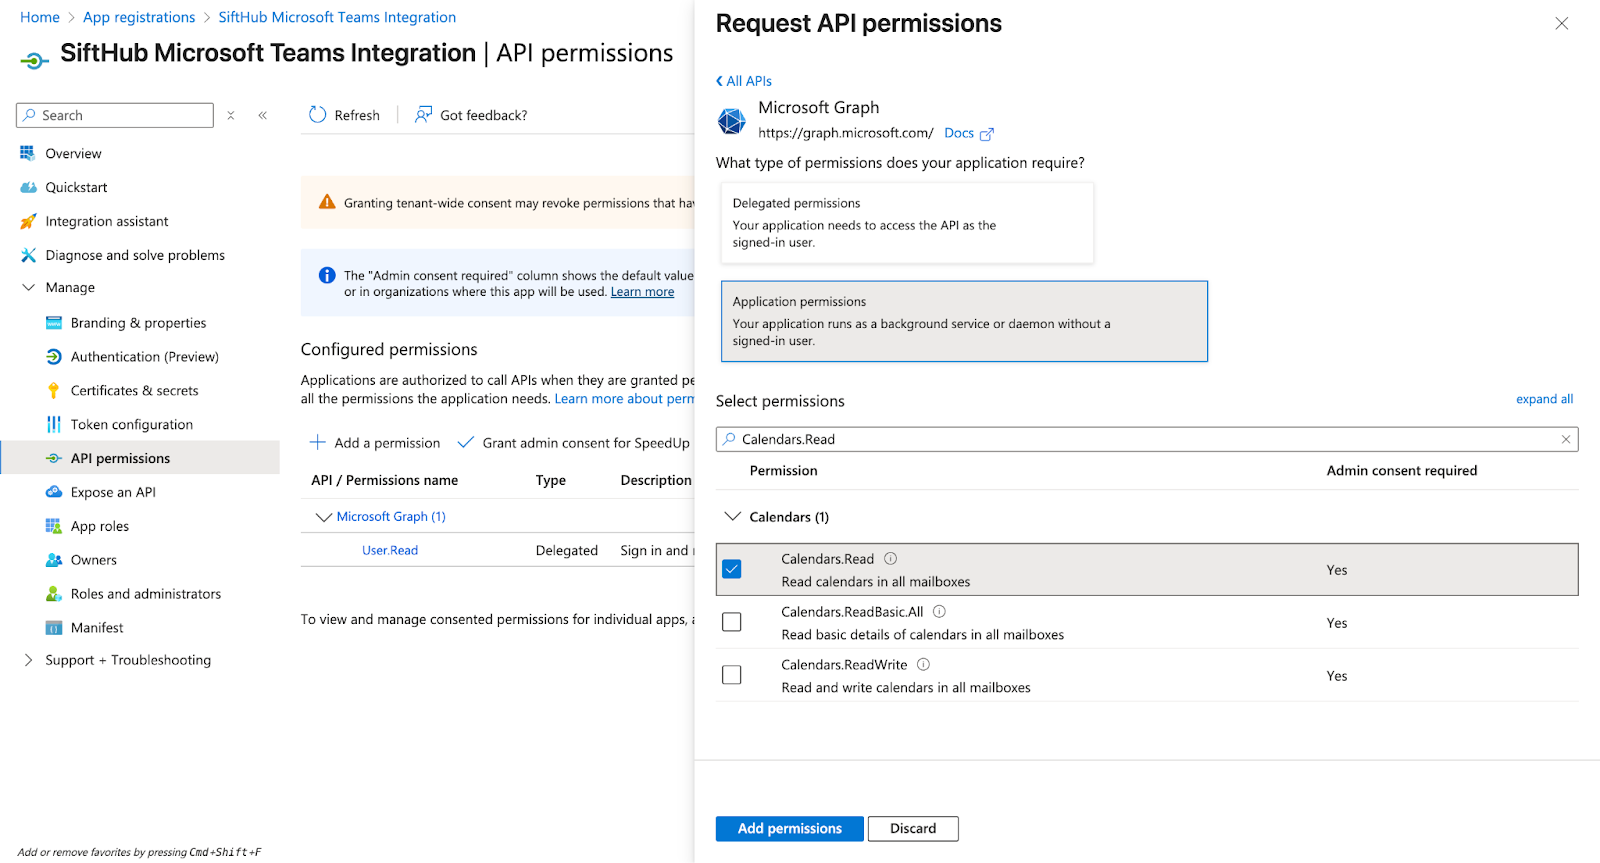
Task: Expand Support + Troubleshooting section
Action: 28,660
